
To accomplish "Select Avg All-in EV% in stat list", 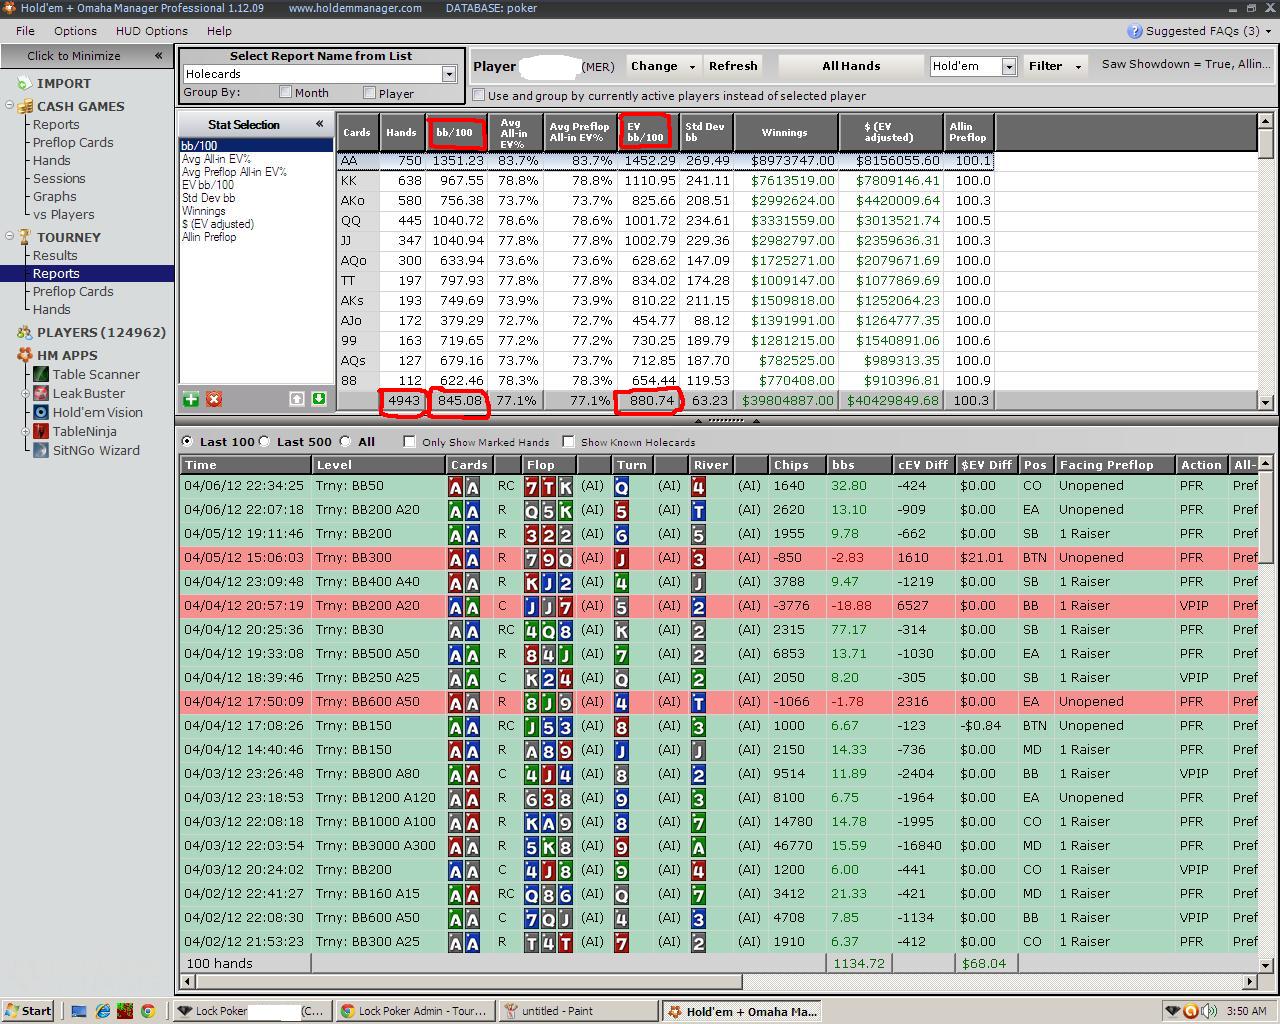I will click(216, 159).
